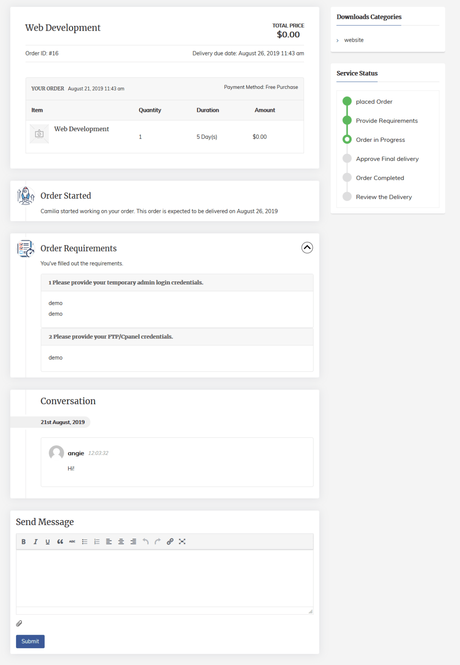Viewport: 460px width, 665px height.
Task: Undo last edit in message editor
Action: point(145,542)
